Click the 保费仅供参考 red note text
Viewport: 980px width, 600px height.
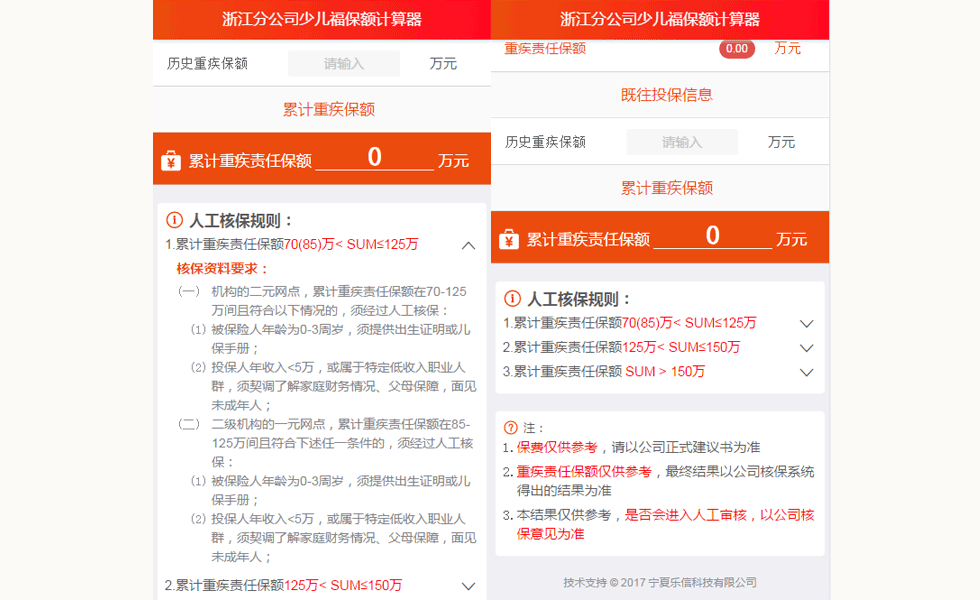[557, 448]
